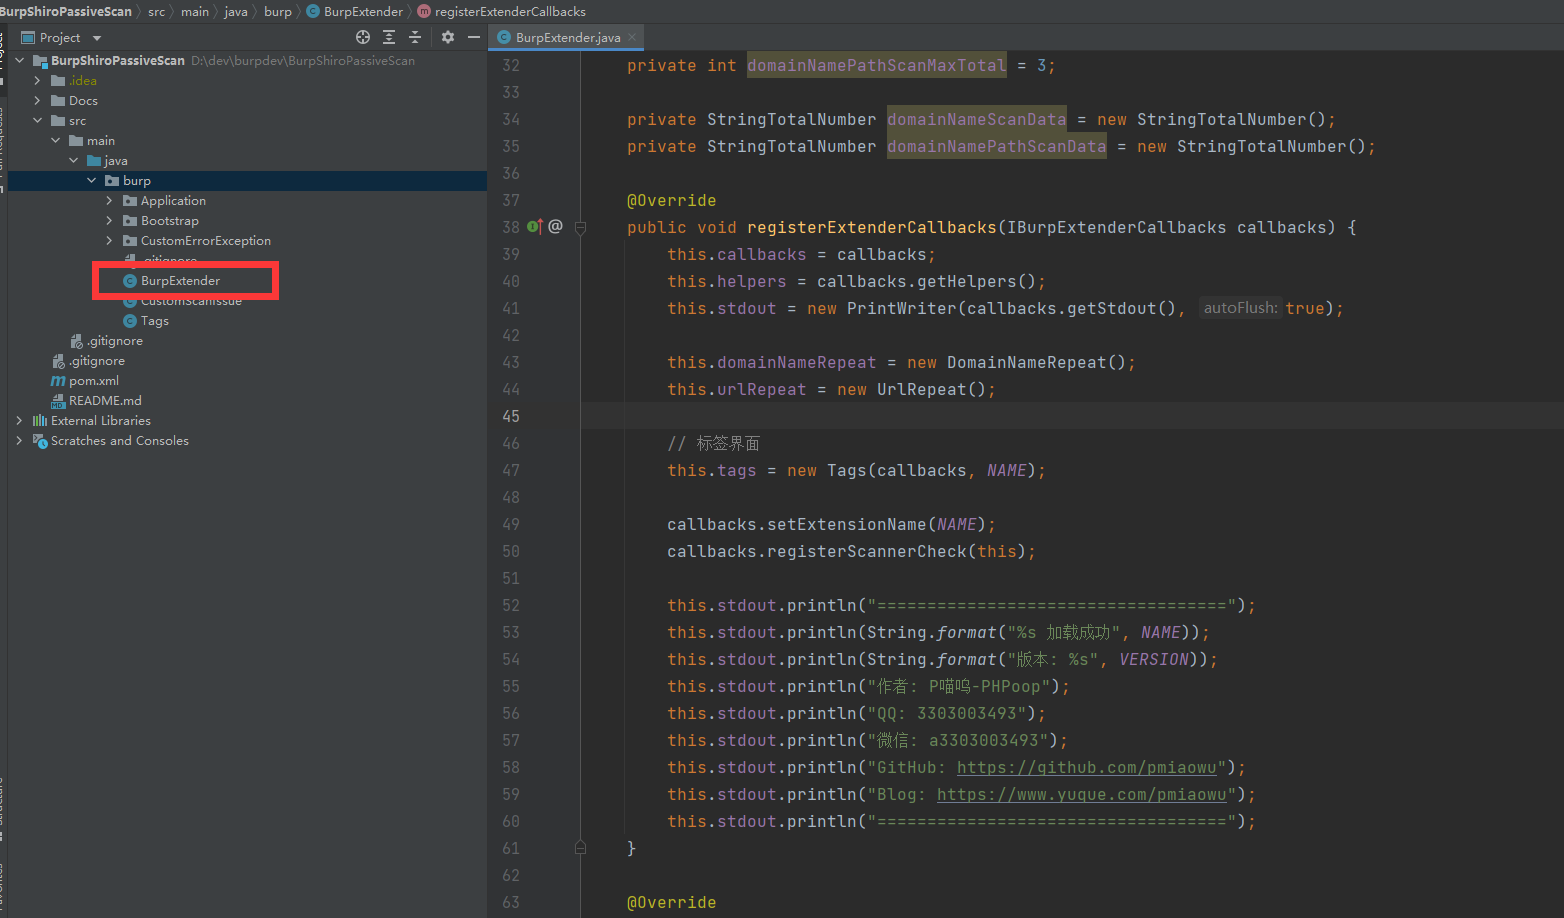Collapse the src folder
Image resolution: width=1564 pixels, height=918 pixels.
[37, 121]
